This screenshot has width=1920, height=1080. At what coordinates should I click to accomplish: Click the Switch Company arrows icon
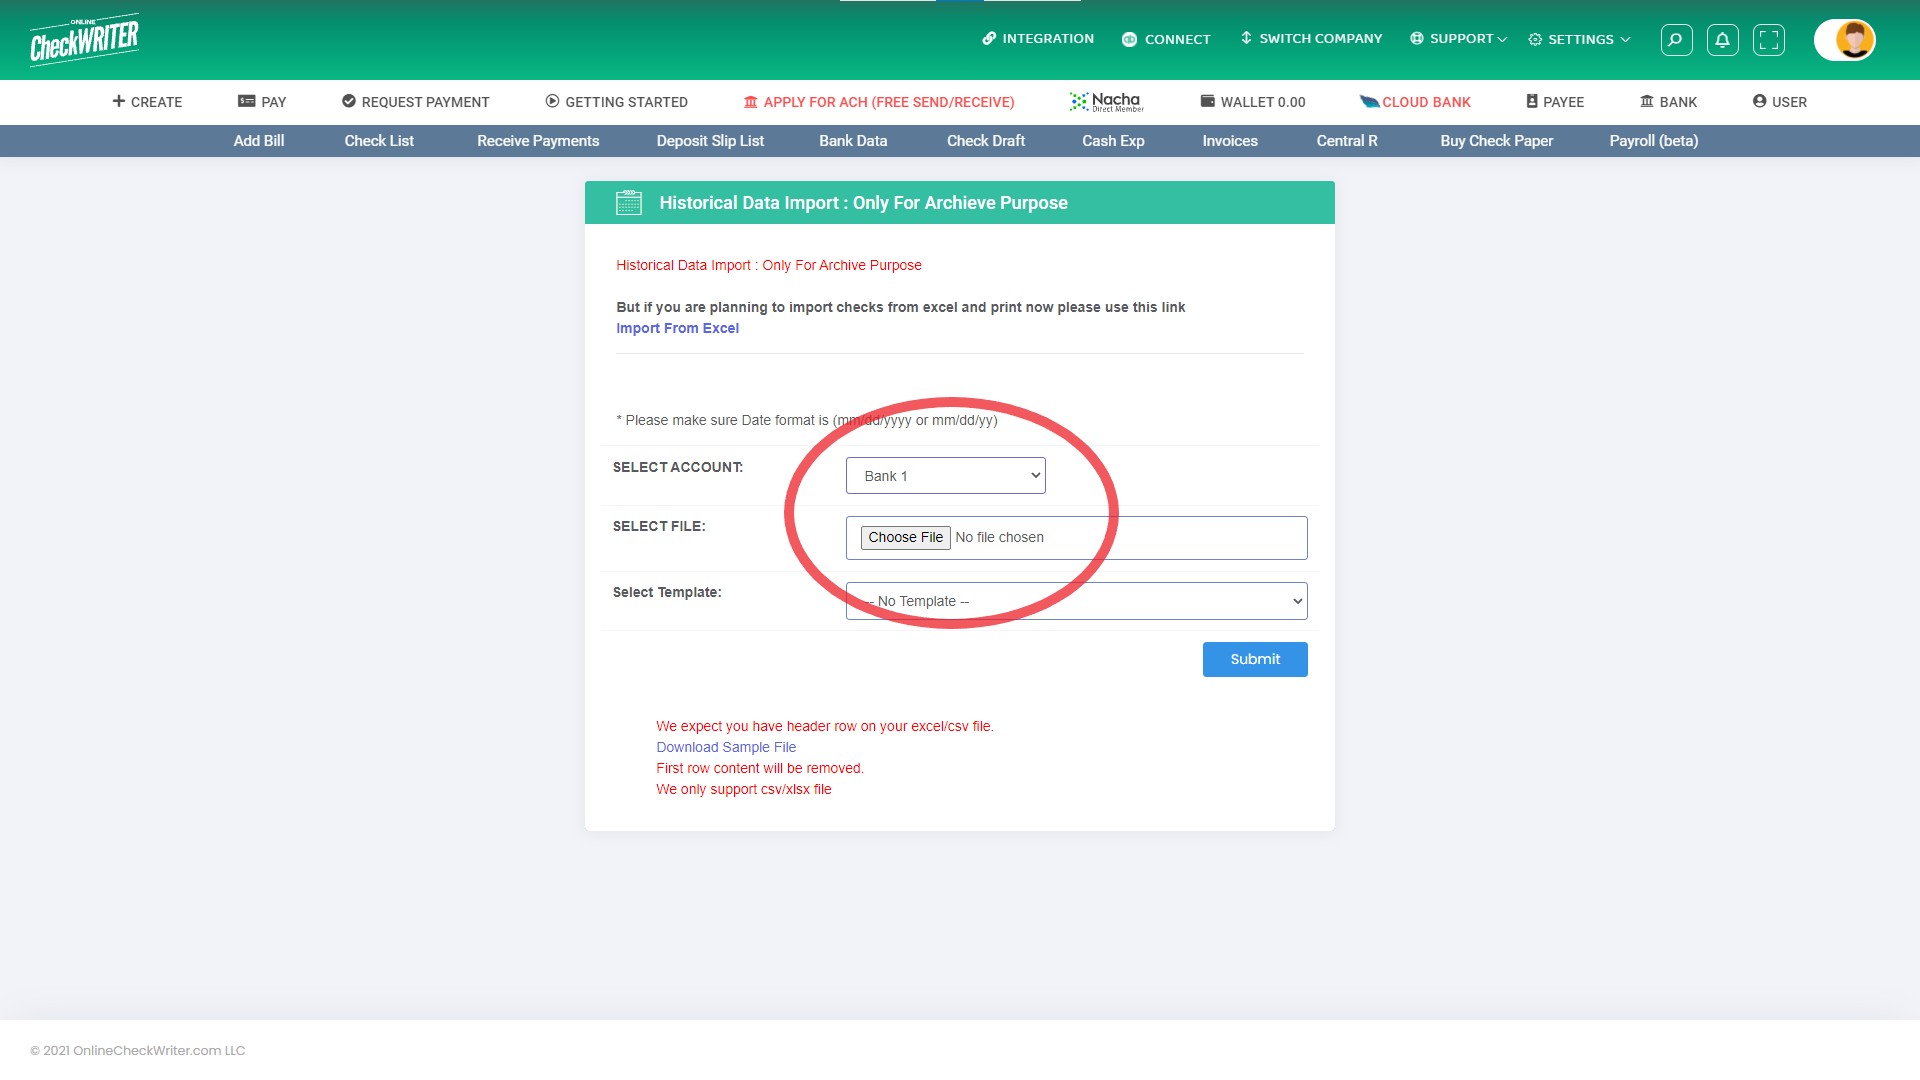(1246, 38)
